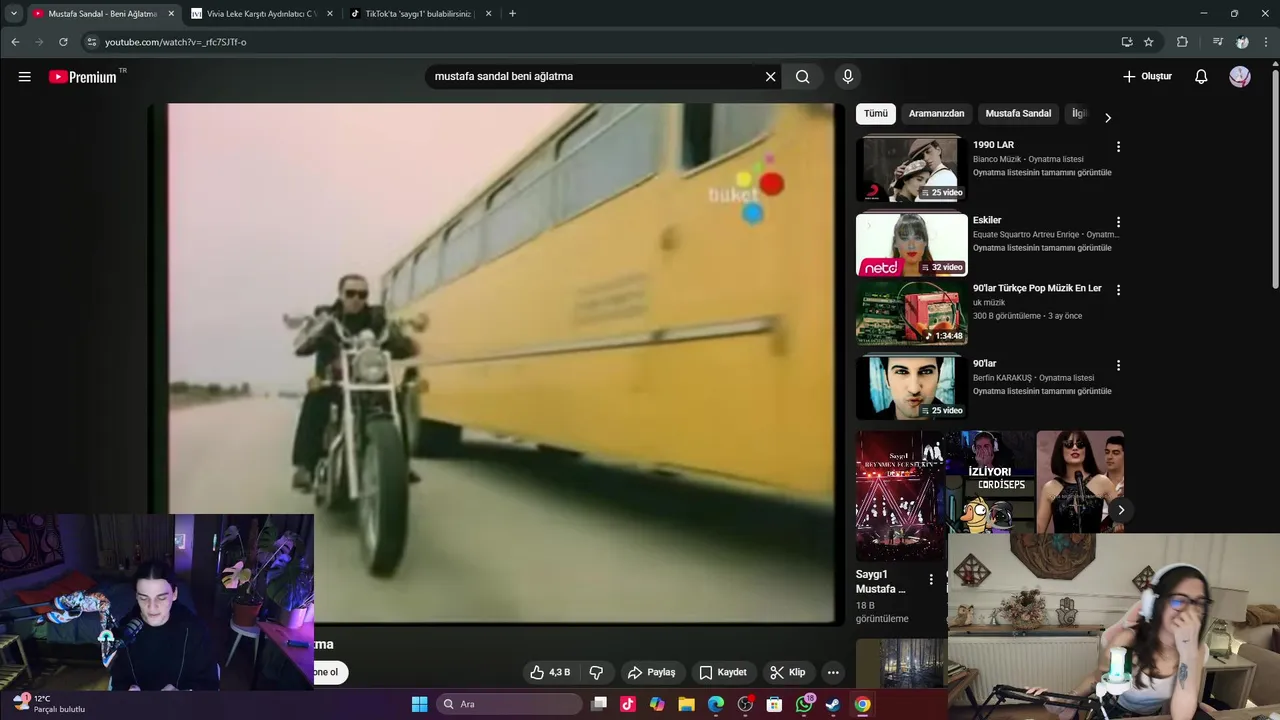This screenshot has width=1280, height=720.
Task: Open more actions (three dots) under the video
Action: (833, 672)
